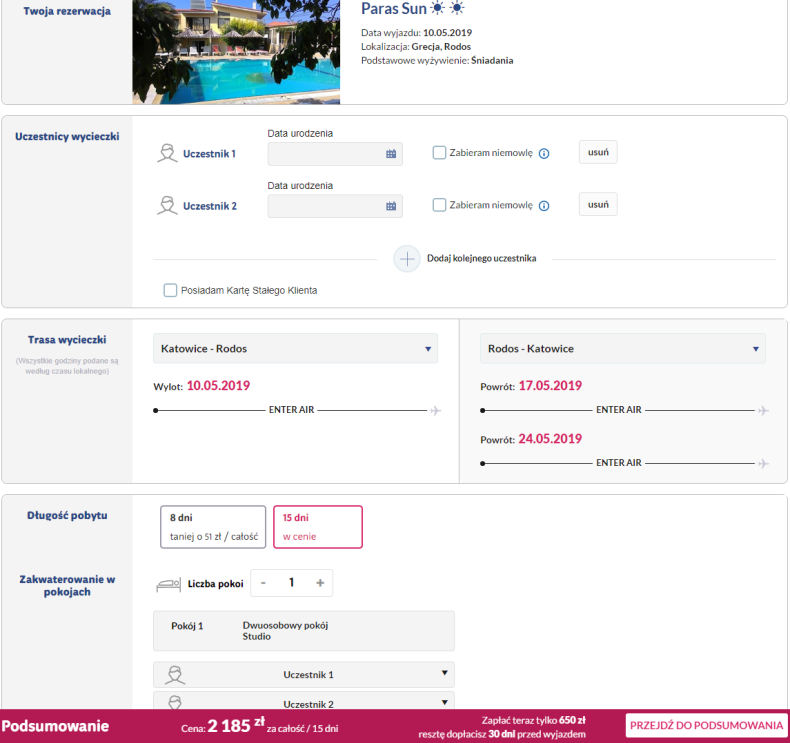
Task: Click info icon beside Uczestnik 1 infant option
Action: [x=544, y=154]
